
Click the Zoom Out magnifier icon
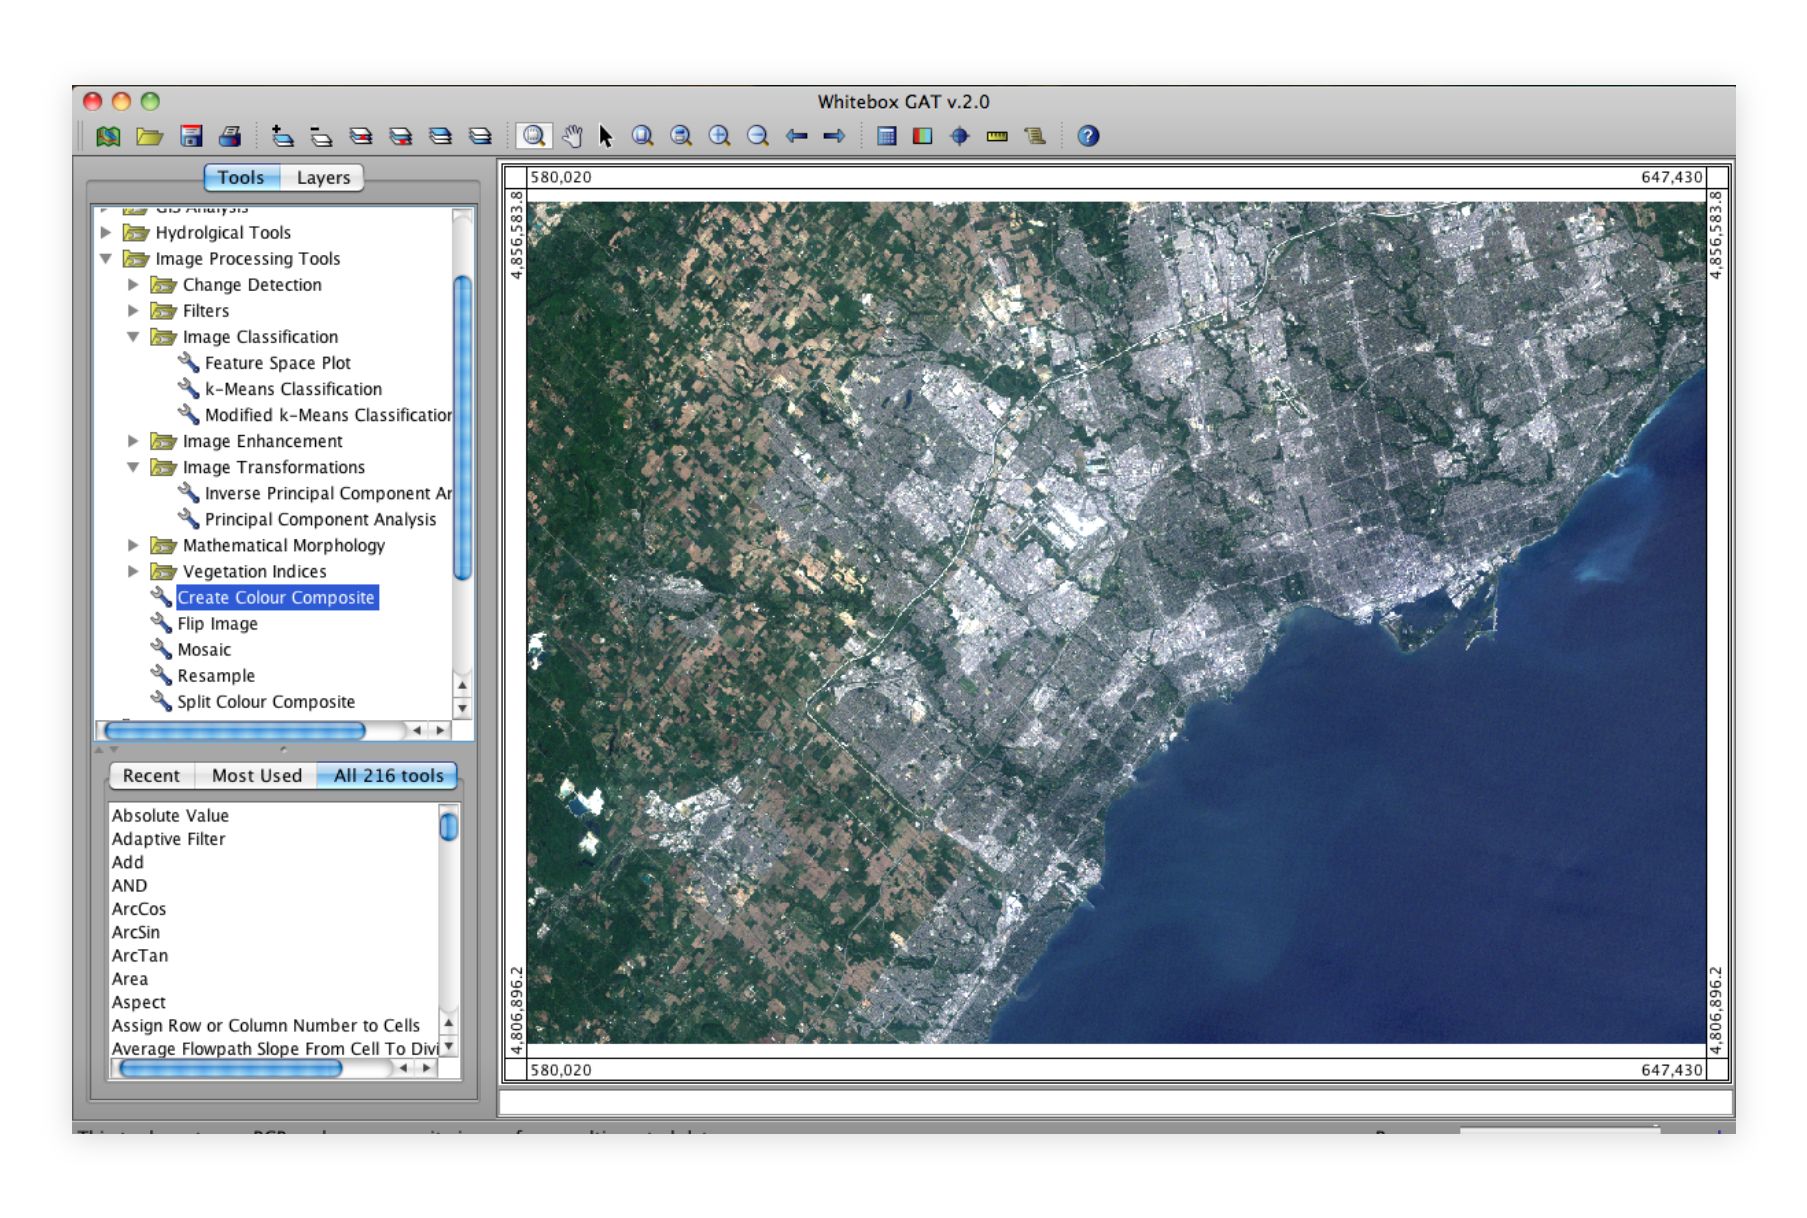pyautogui.click(x=758, y=136)
